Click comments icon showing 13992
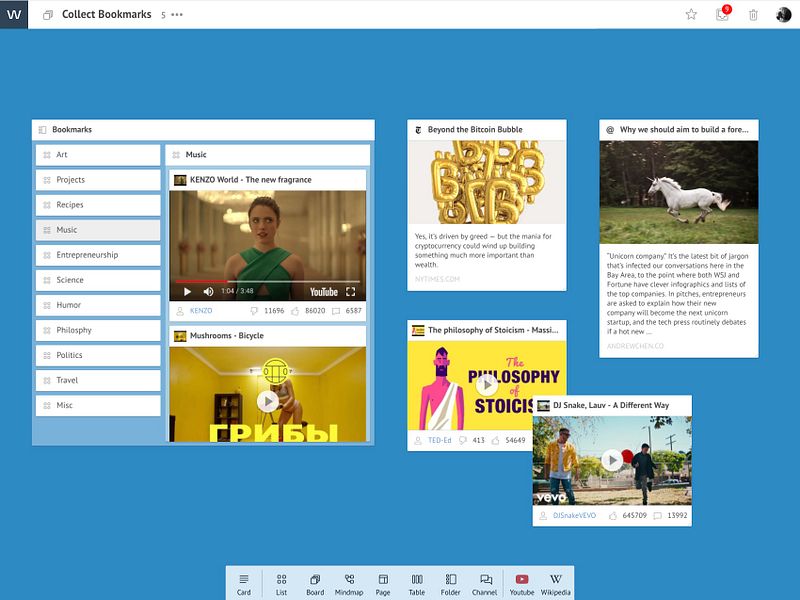 [x=658, y=515]
